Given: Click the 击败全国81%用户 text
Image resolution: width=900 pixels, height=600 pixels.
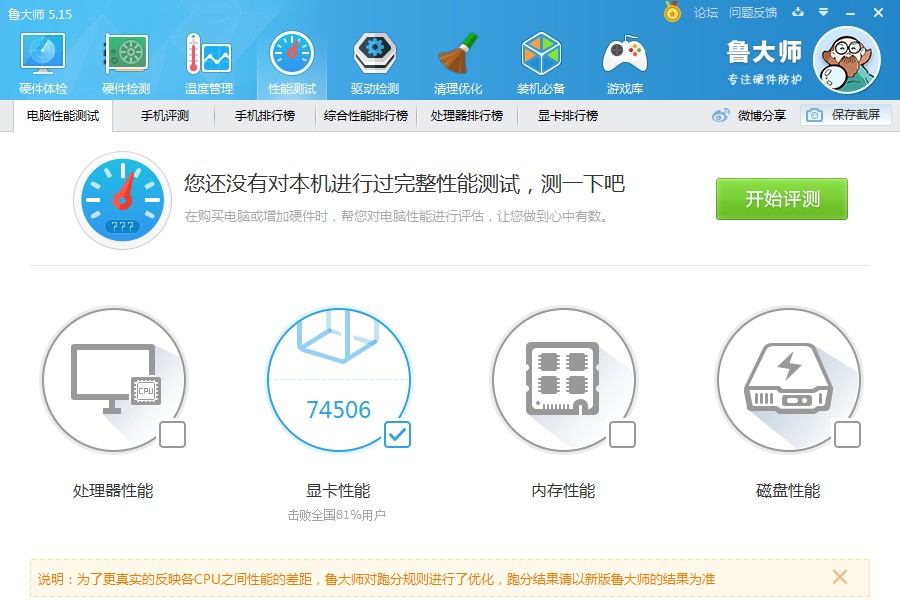Looking at the screenshot, I should [x=336, y=515].
